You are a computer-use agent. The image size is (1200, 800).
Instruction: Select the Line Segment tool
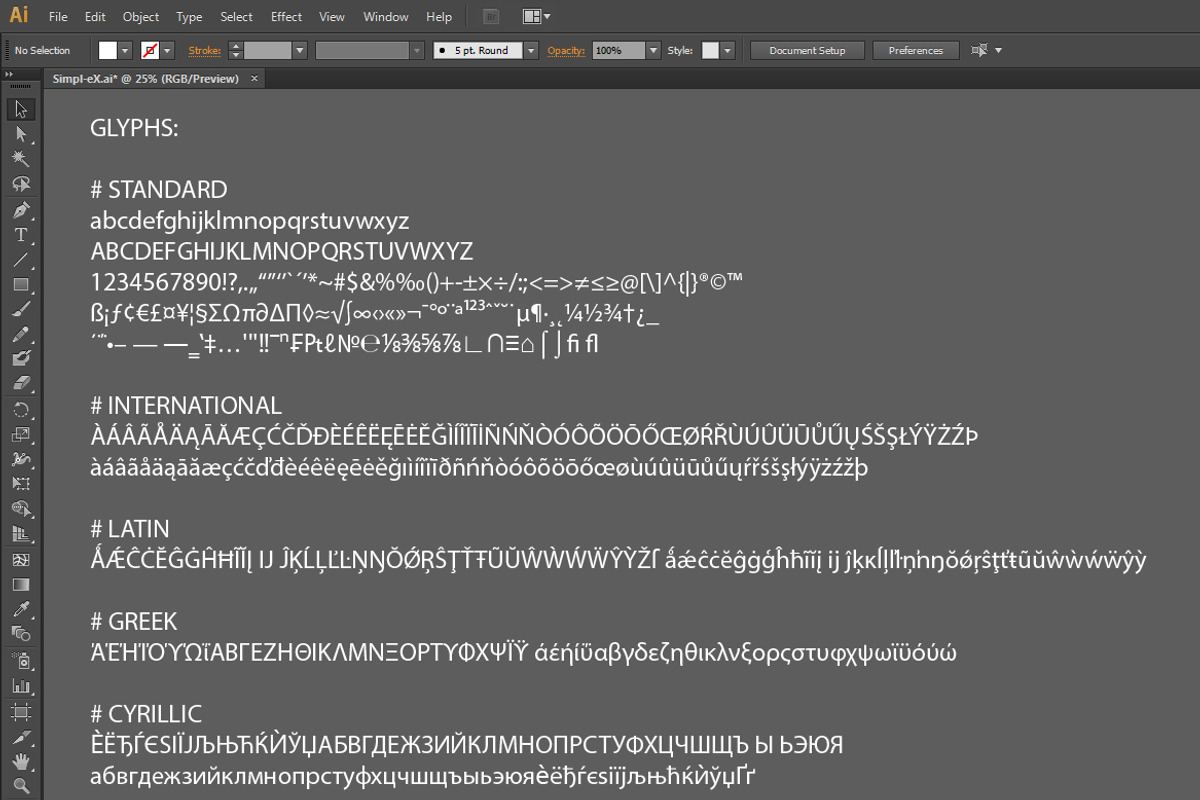pos(21,260)
